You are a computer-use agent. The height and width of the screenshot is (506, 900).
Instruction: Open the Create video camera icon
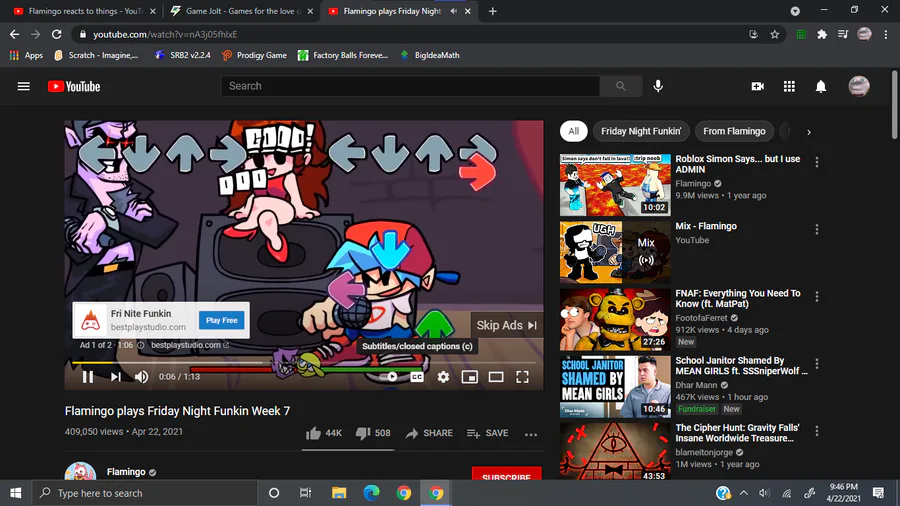758,86
